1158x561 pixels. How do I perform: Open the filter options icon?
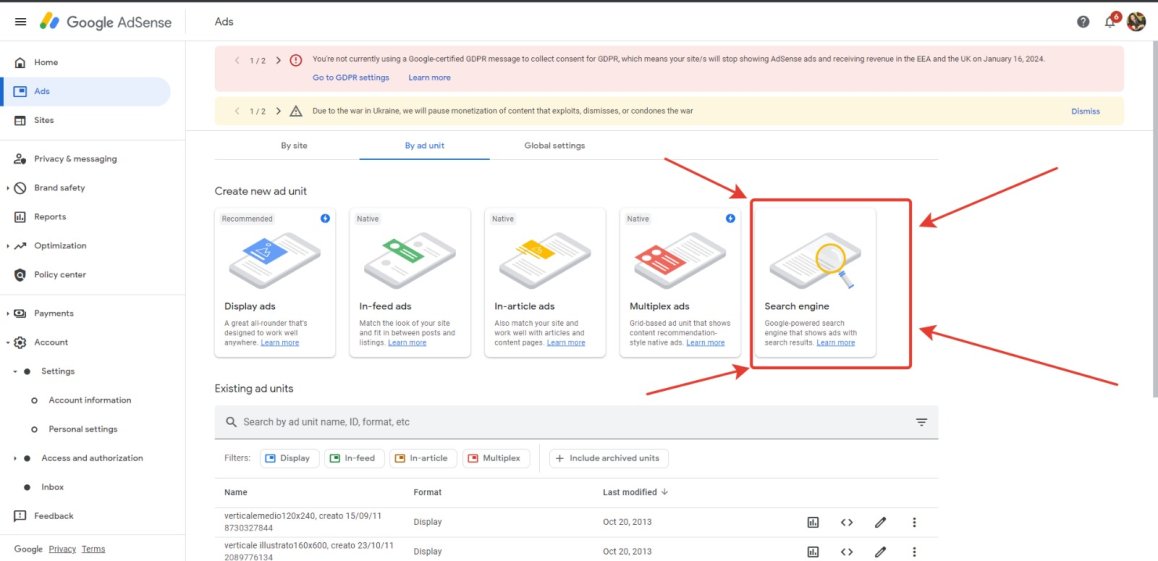[x=922, y=422]
